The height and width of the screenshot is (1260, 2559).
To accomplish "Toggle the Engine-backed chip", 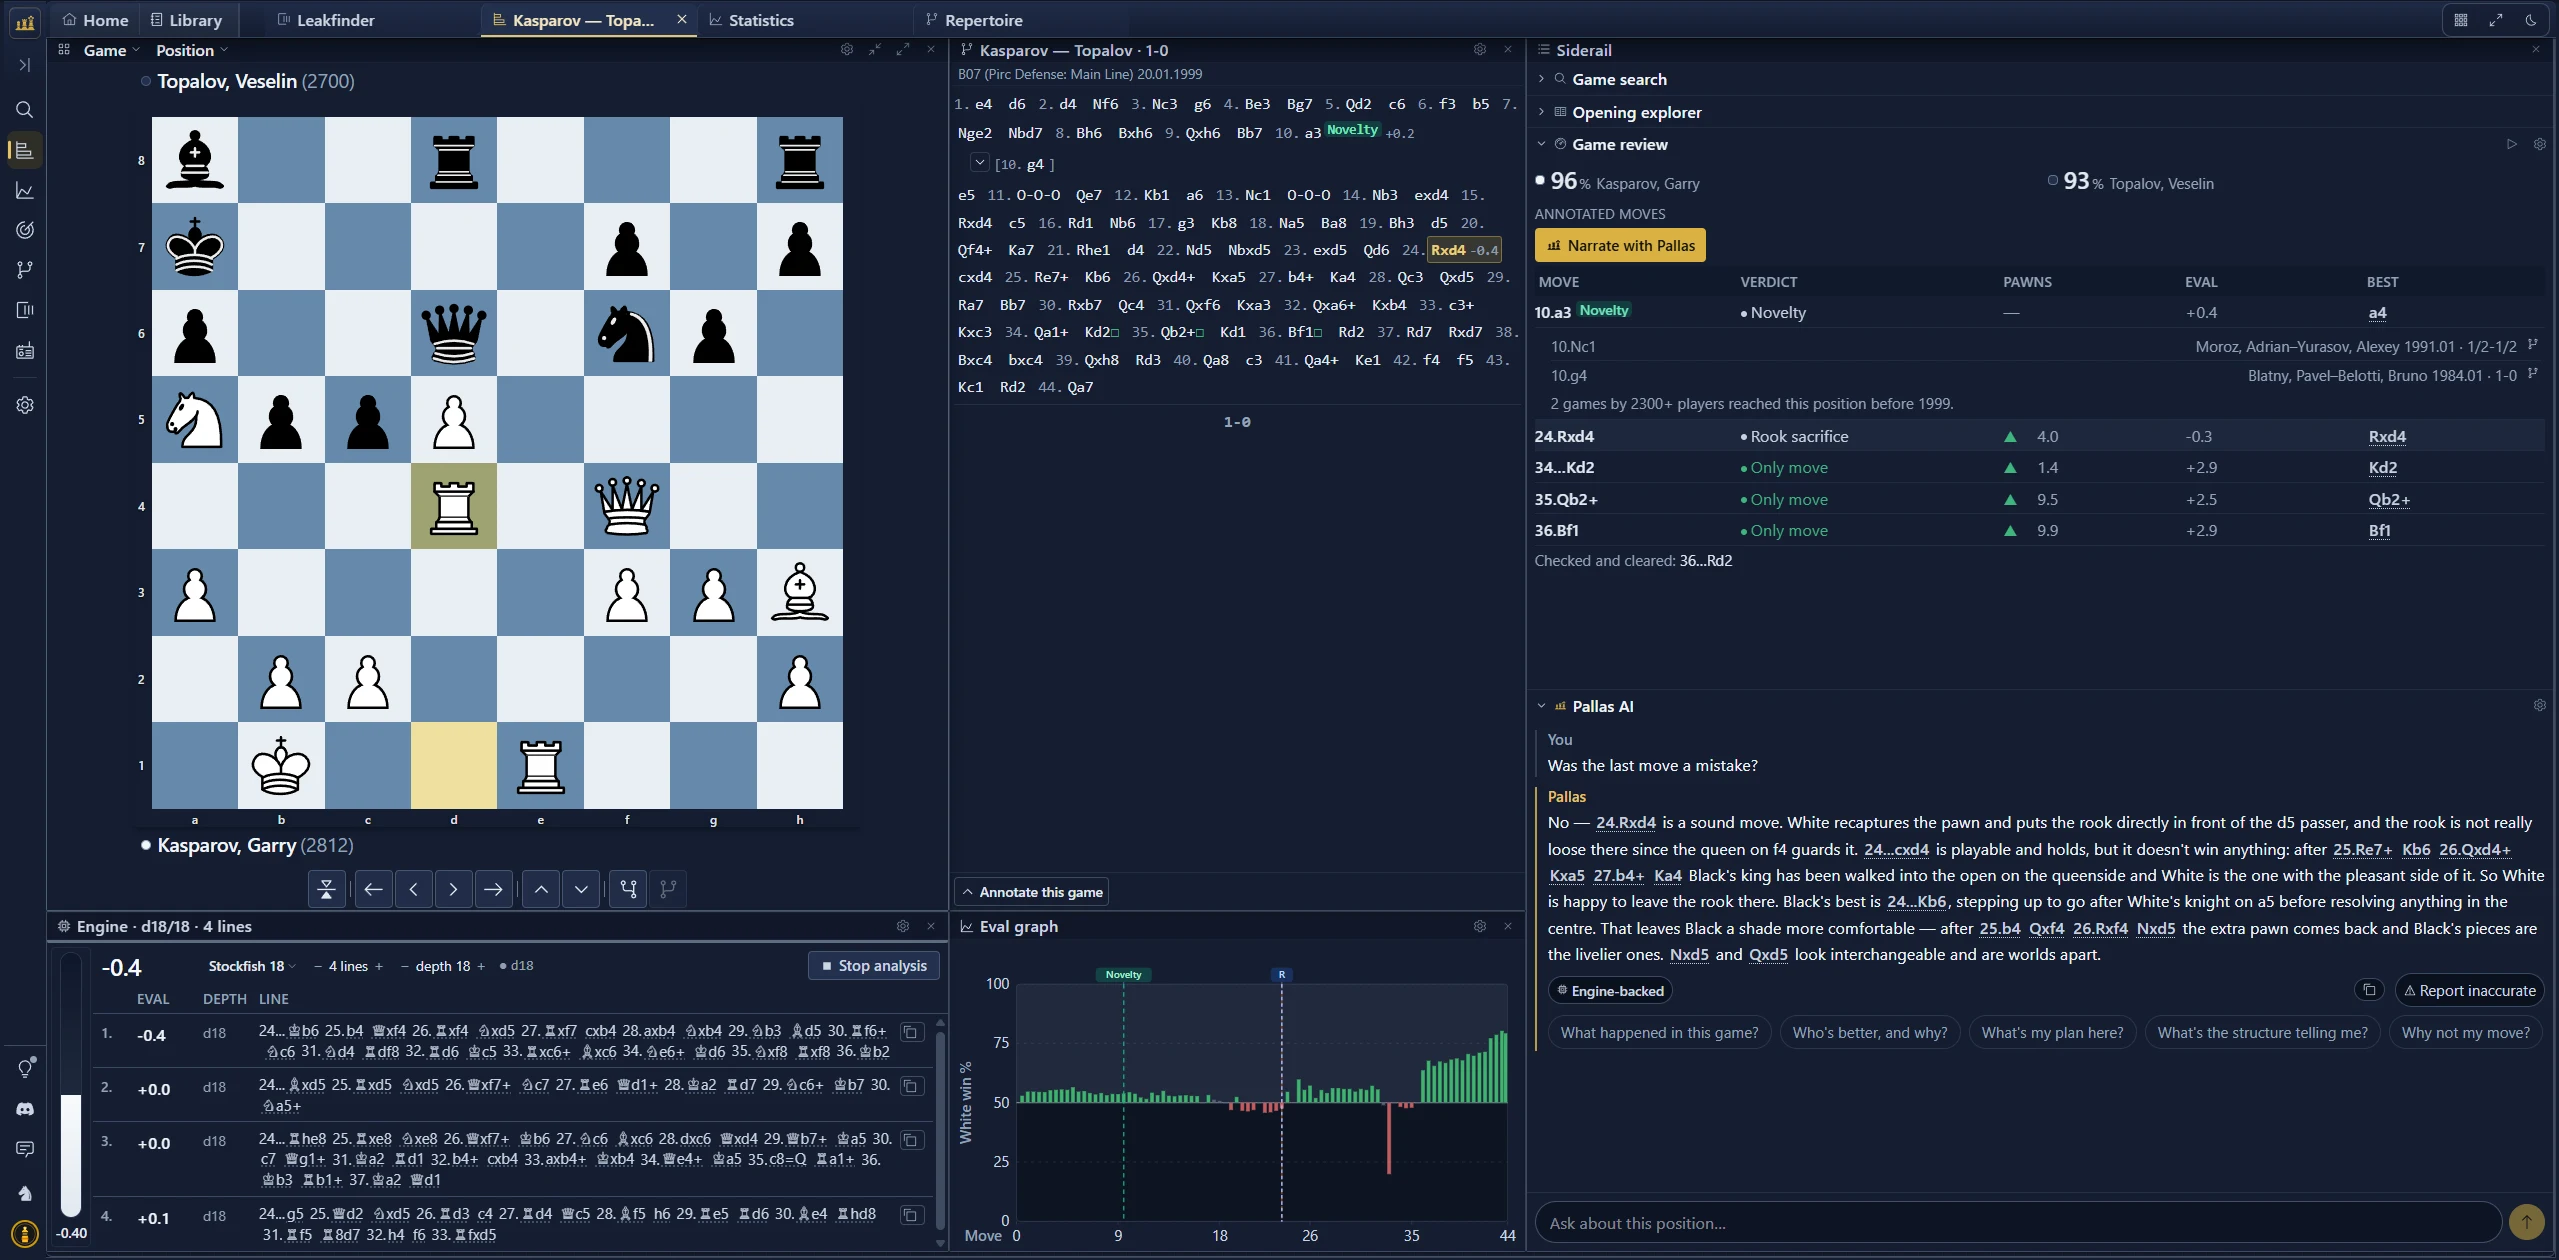I will click(x=1610, y=991).
